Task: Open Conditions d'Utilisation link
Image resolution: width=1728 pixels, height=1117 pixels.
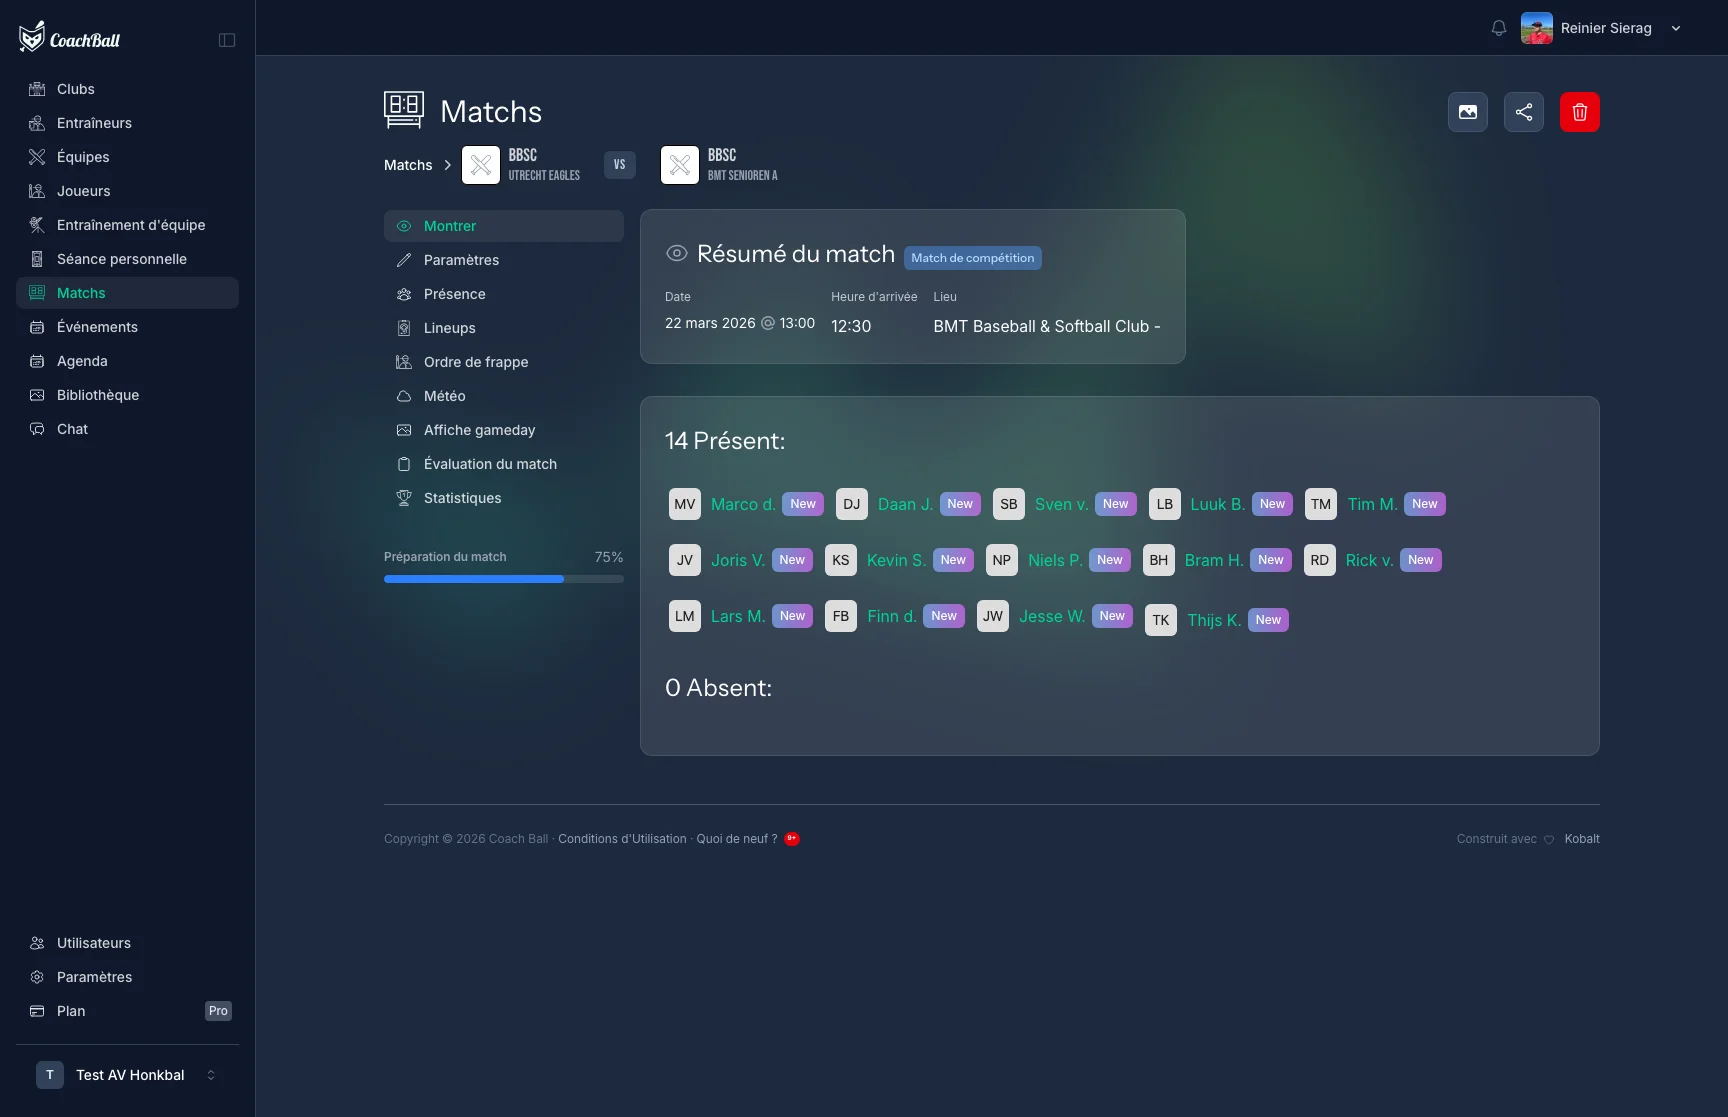Action: (x=622, y=839)
